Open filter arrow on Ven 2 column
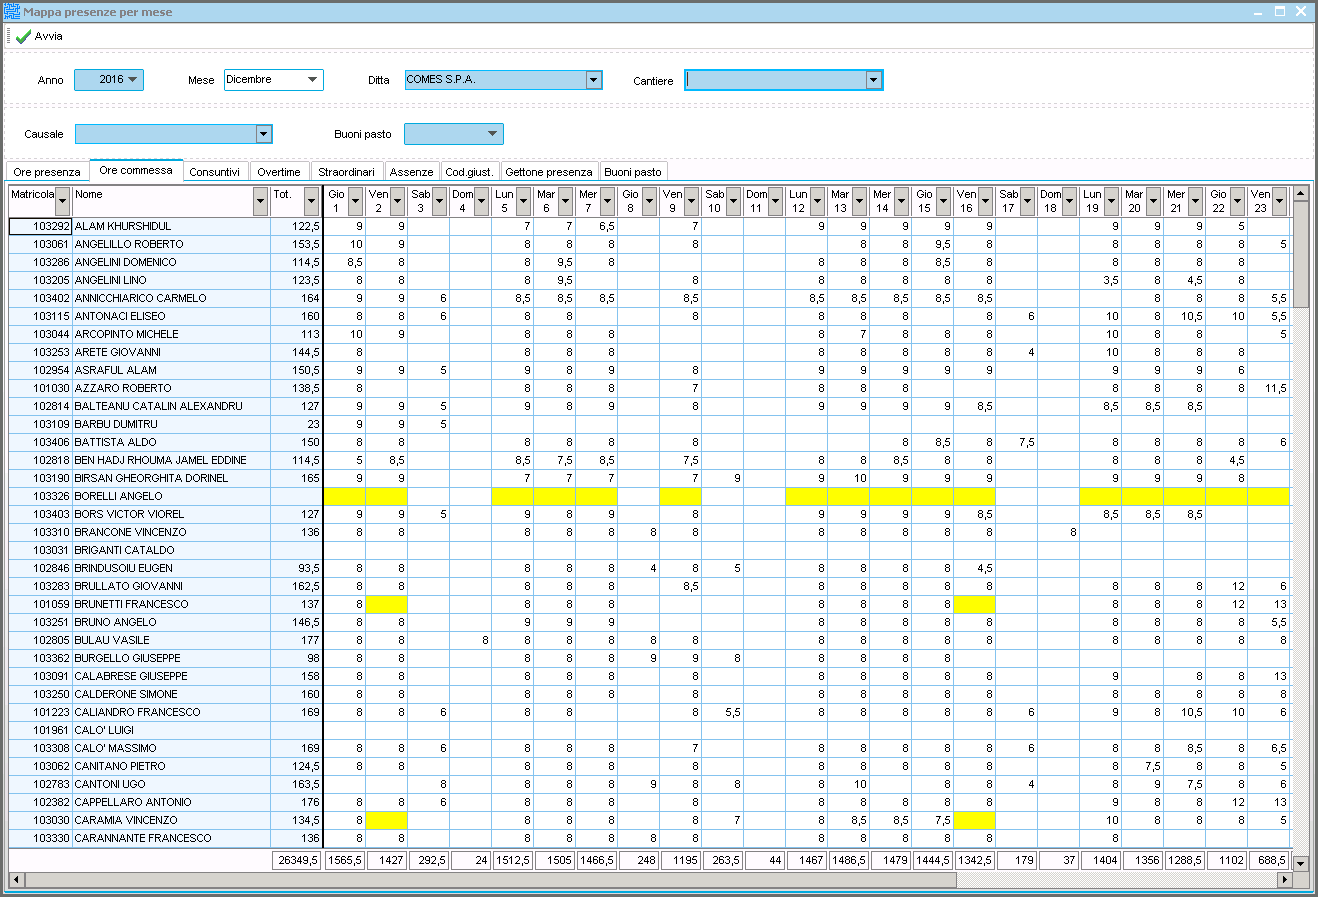Screen dimensions: 1318x897 click(x=397, y=201)
